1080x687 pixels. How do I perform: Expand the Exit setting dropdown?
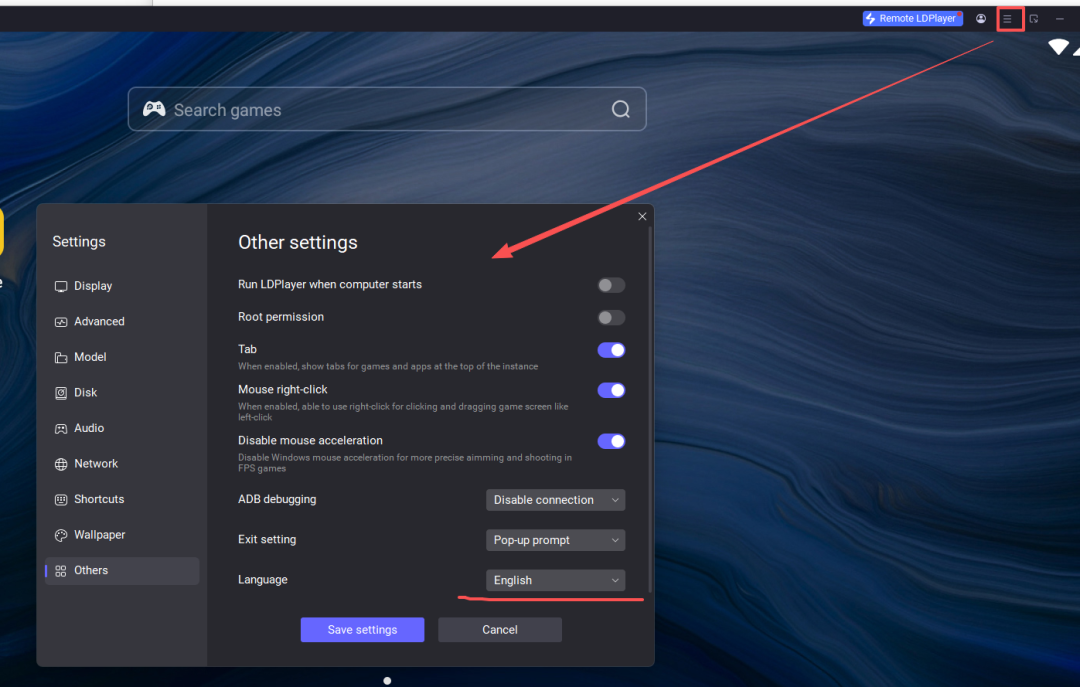click(x=555, y=540)
